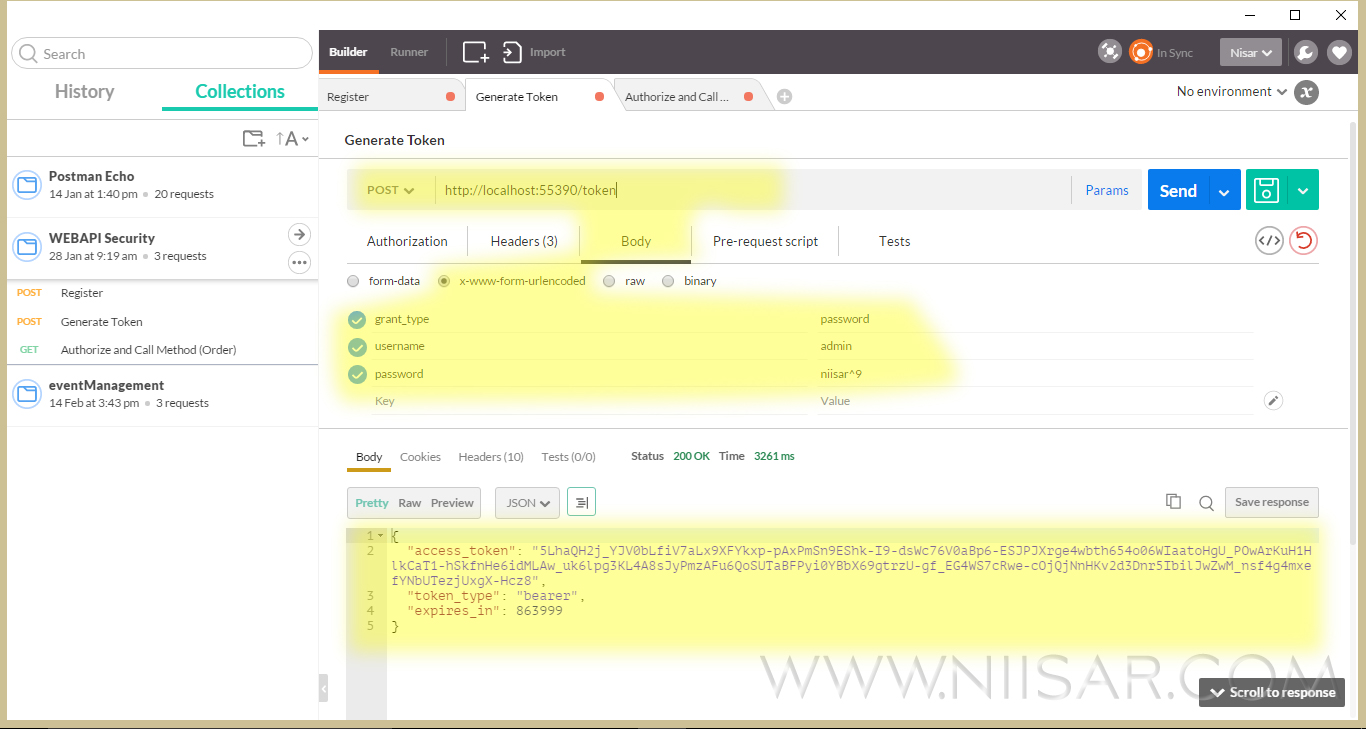Click the Generate code snippet icon
Image resolution: width=1366 pixels, height=729 pixels.
click(x=1270, y=241)
